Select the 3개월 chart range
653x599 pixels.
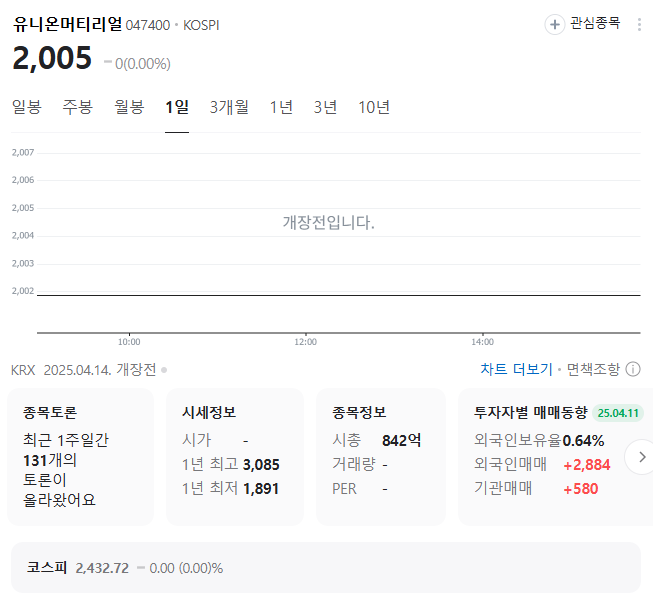(229, 107)
